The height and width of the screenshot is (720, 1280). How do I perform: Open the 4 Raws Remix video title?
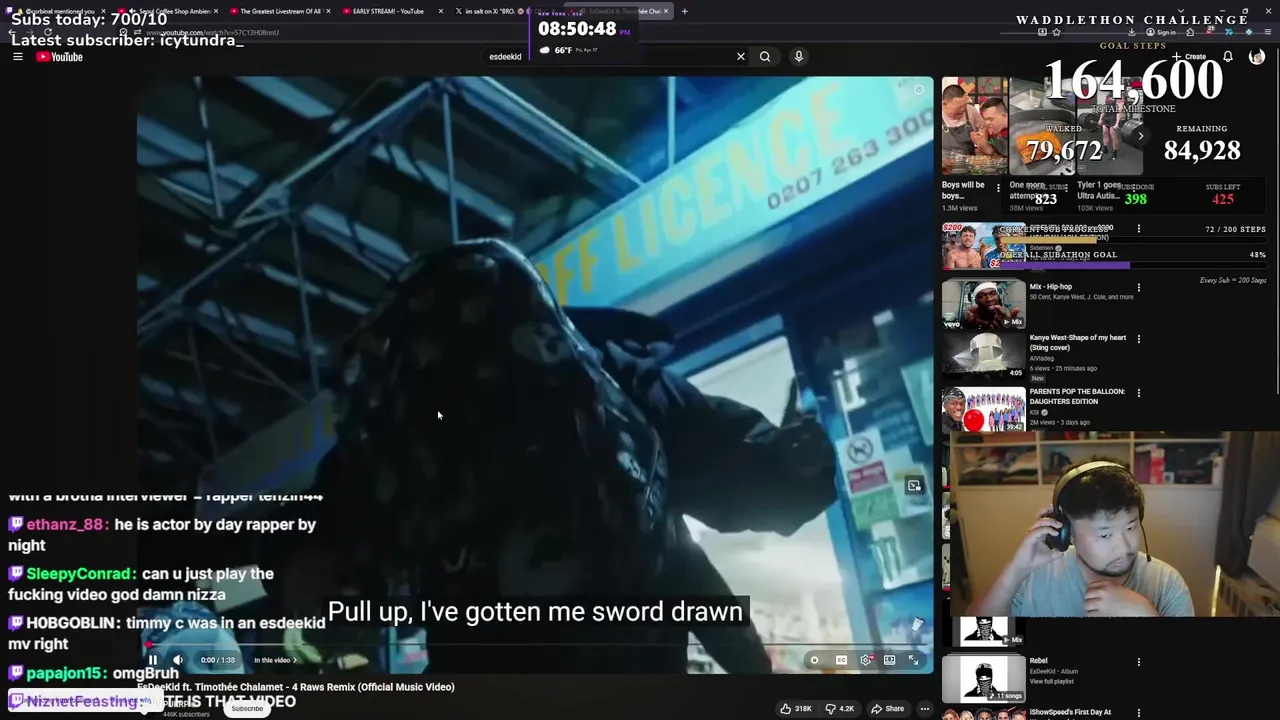(x=296, y=687)
